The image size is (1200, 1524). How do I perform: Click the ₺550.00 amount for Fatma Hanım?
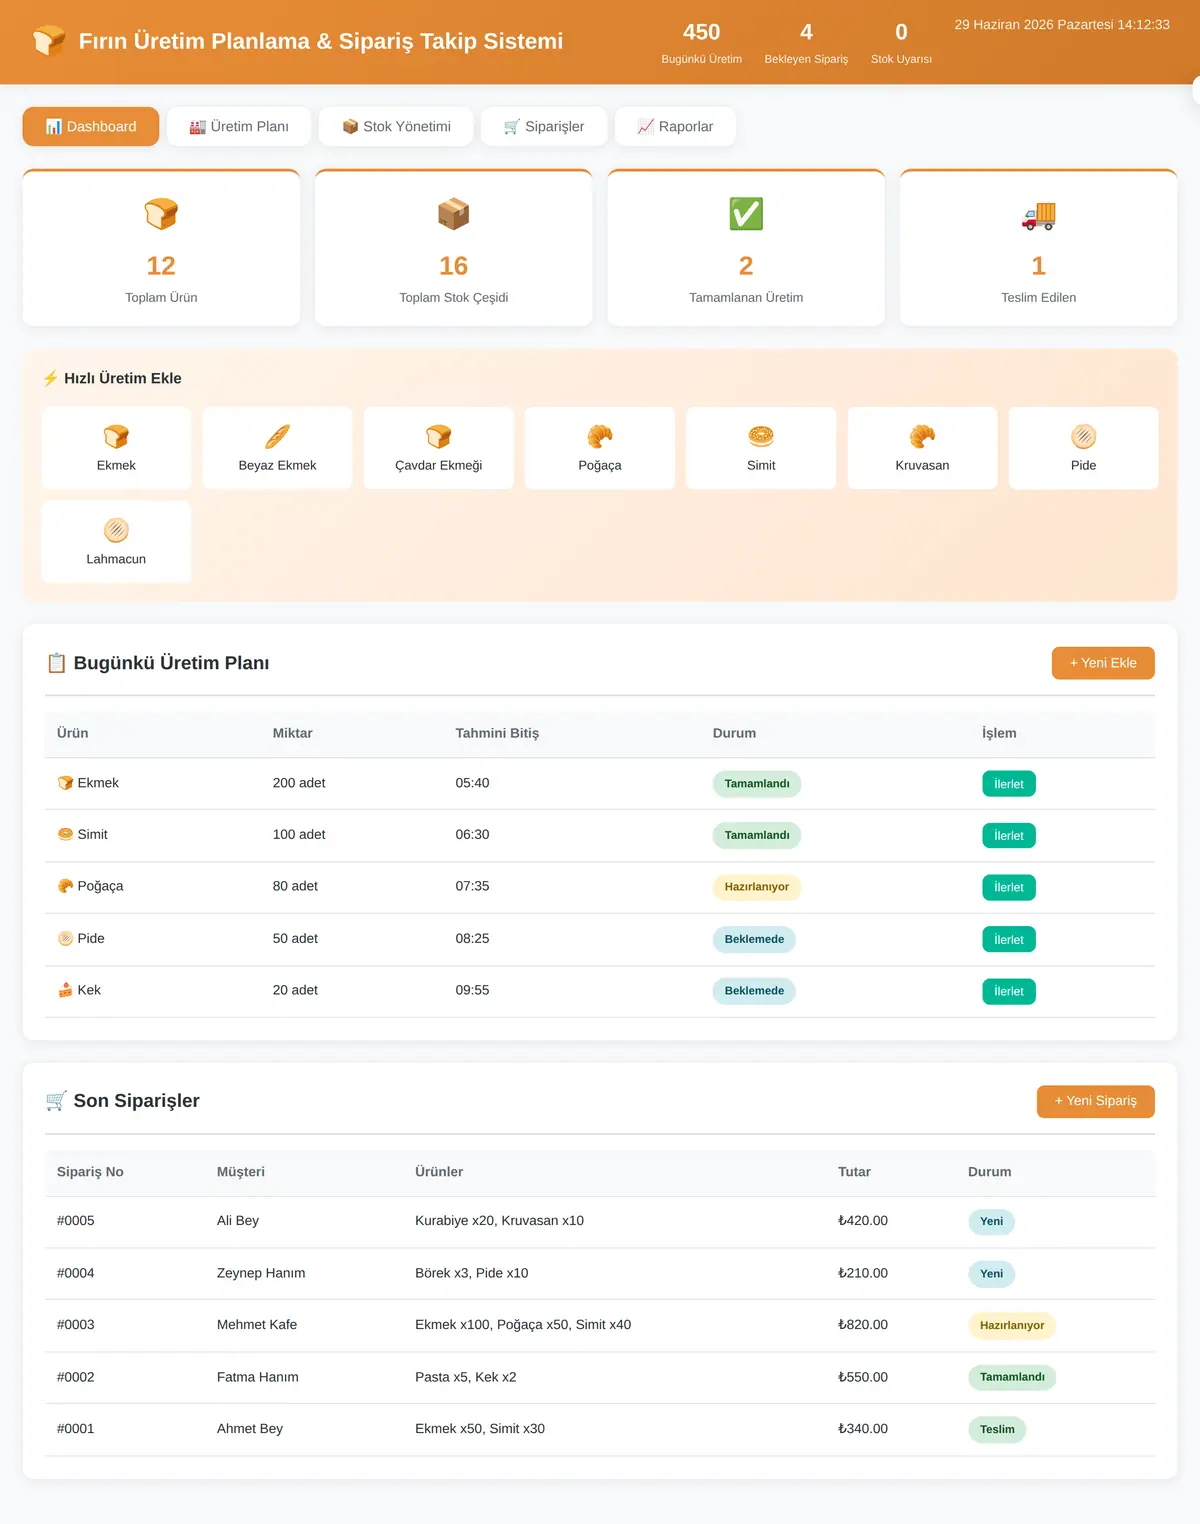863,1377
